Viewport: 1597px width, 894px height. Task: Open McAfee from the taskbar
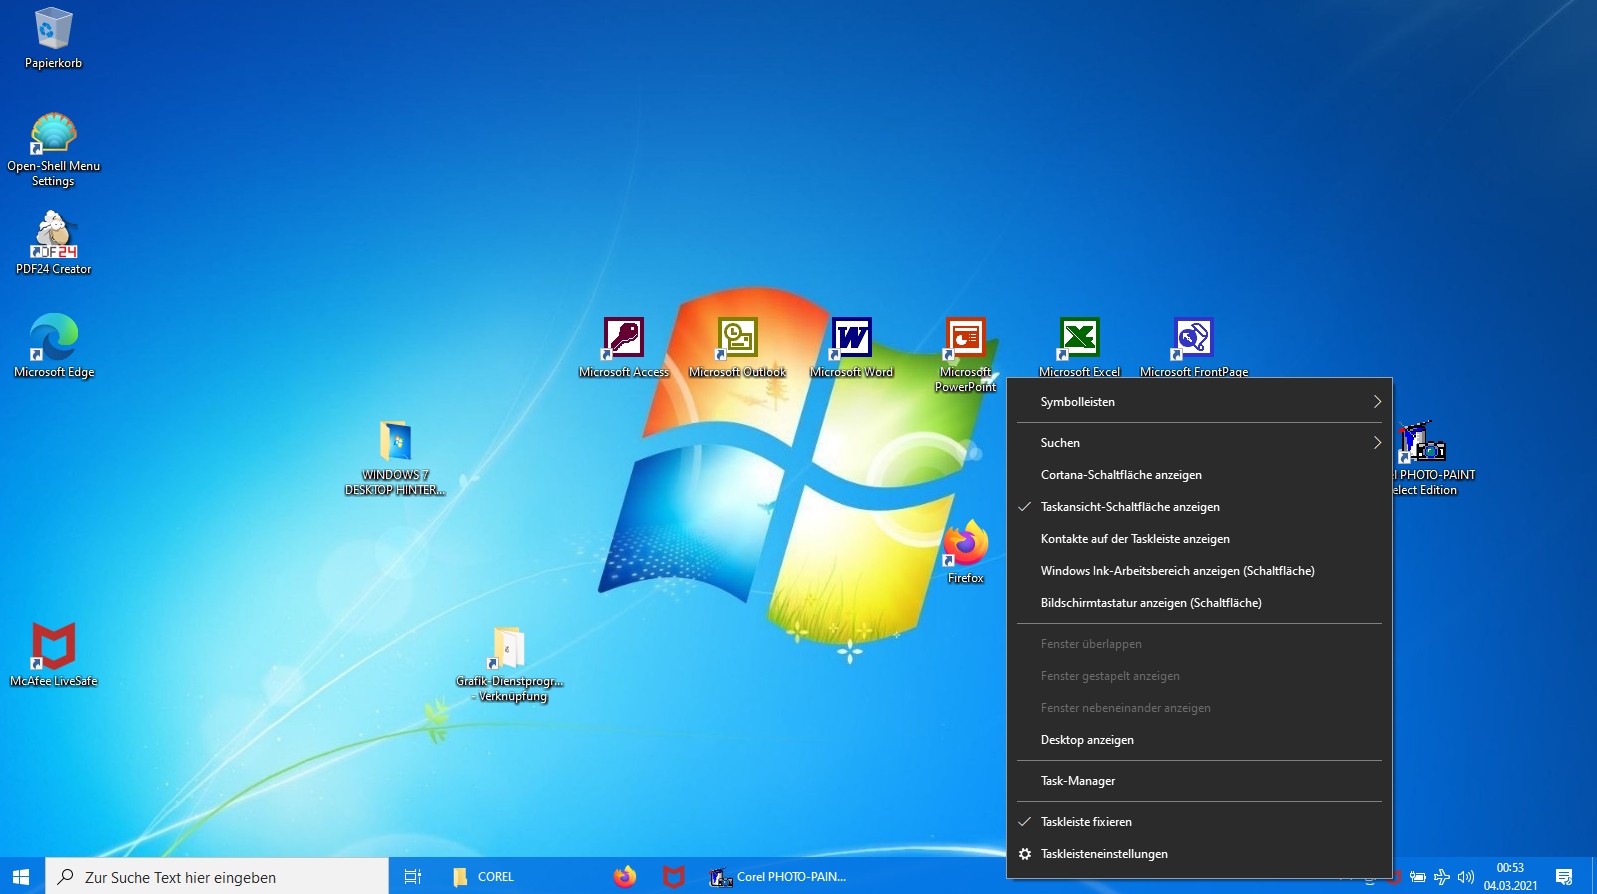pos(674,876)
